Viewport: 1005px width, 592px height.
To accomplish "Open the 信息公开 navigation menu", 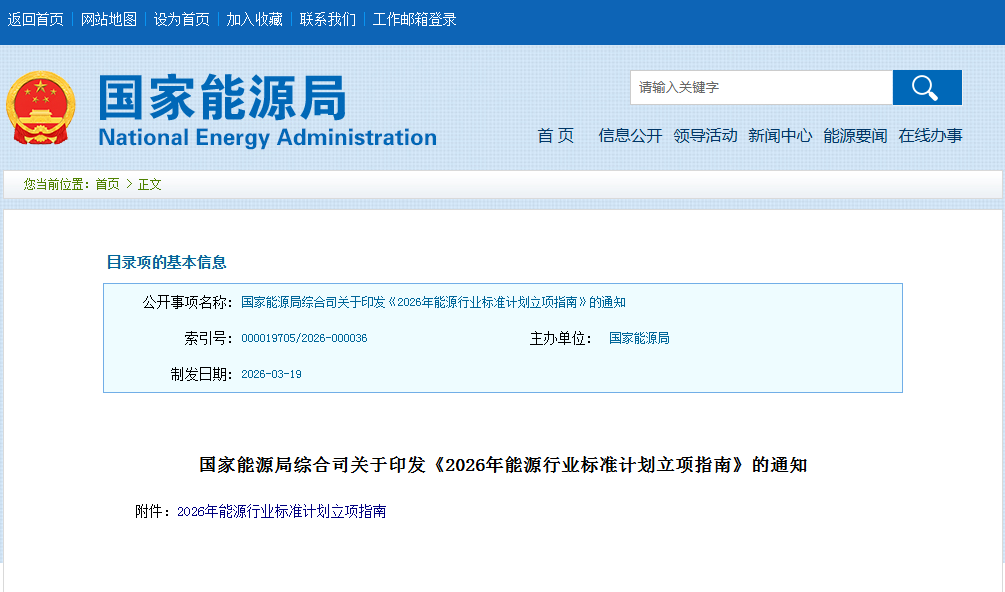I will point(630,136).
